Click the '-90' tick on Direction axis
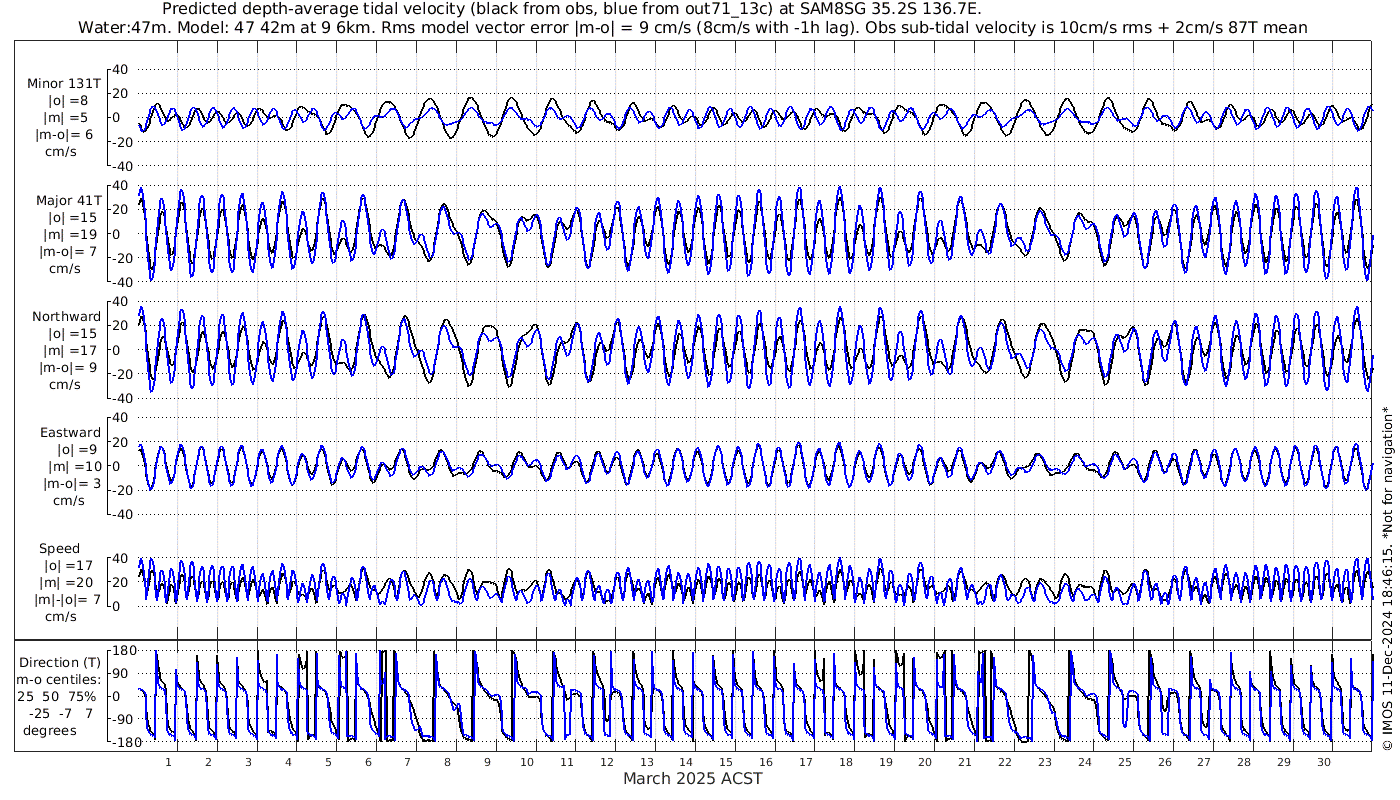1400x800 pixels. (123, 720)
